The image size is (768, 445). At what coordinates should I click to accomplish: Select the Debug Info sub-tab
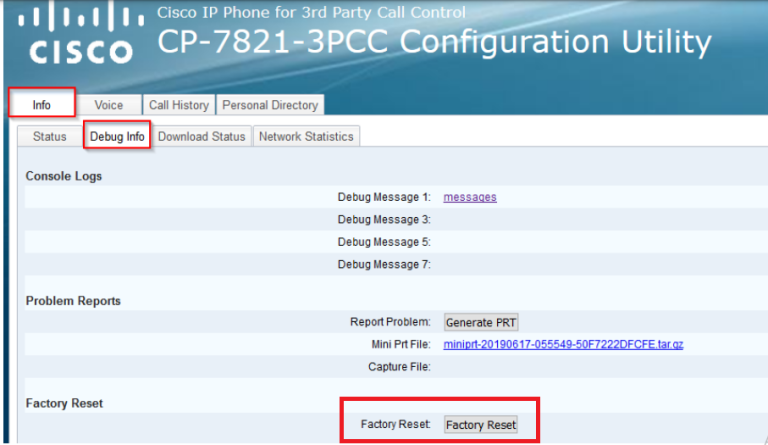117,137
